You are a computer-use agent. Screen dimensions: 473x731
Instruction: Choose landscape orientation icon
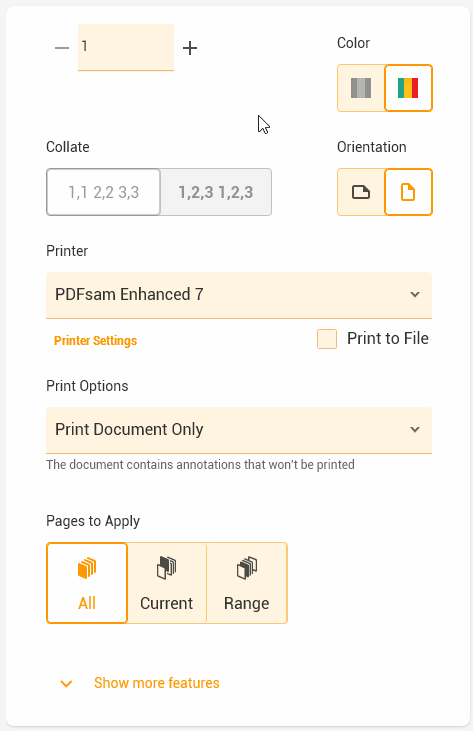(x=361, y=192)
